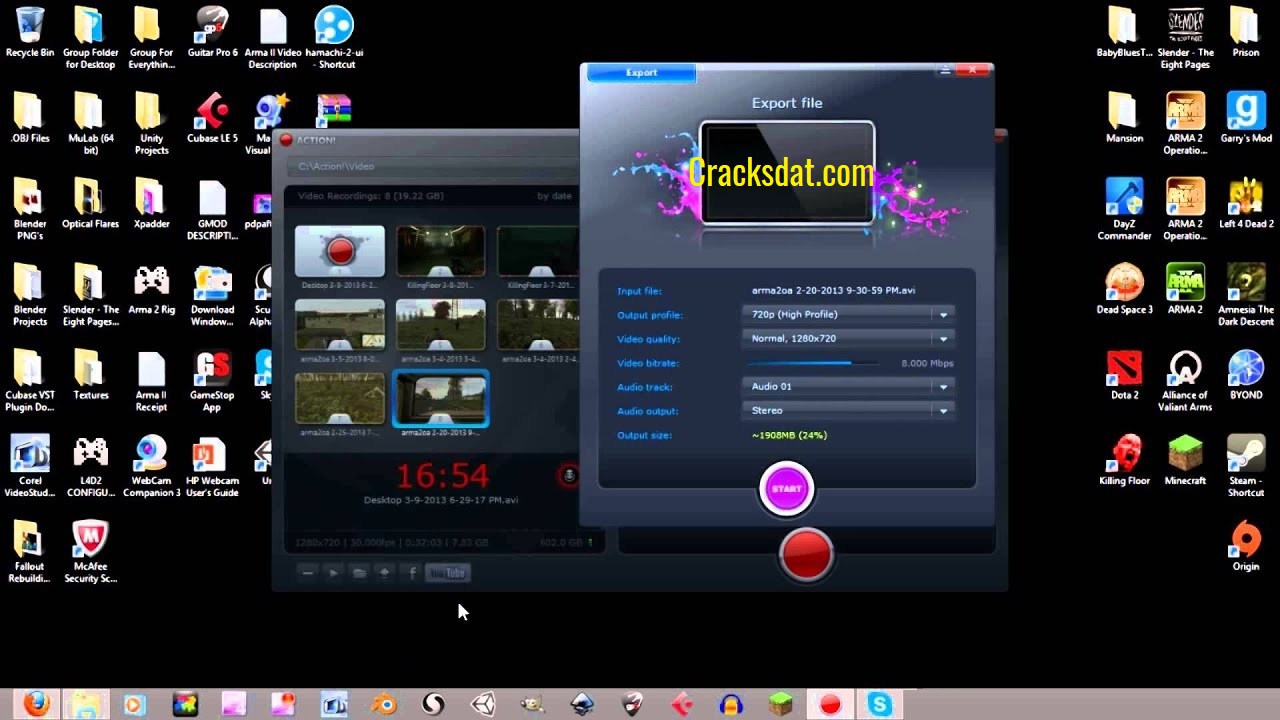Screen dimensions: 1280x720
Task: Open the Textures folder on desktop
Action: pyautogui.click(x=90, y=374)
